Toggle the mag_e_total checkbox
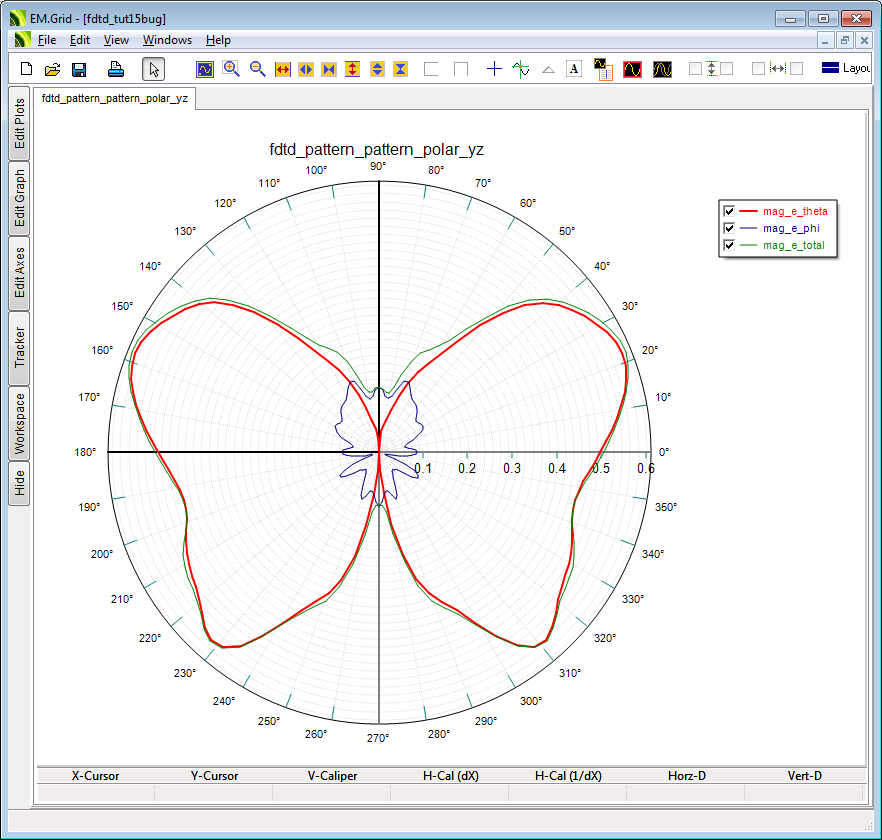Image resolution: width=882 pixels, height=840 pixels. tap(729, 245)
